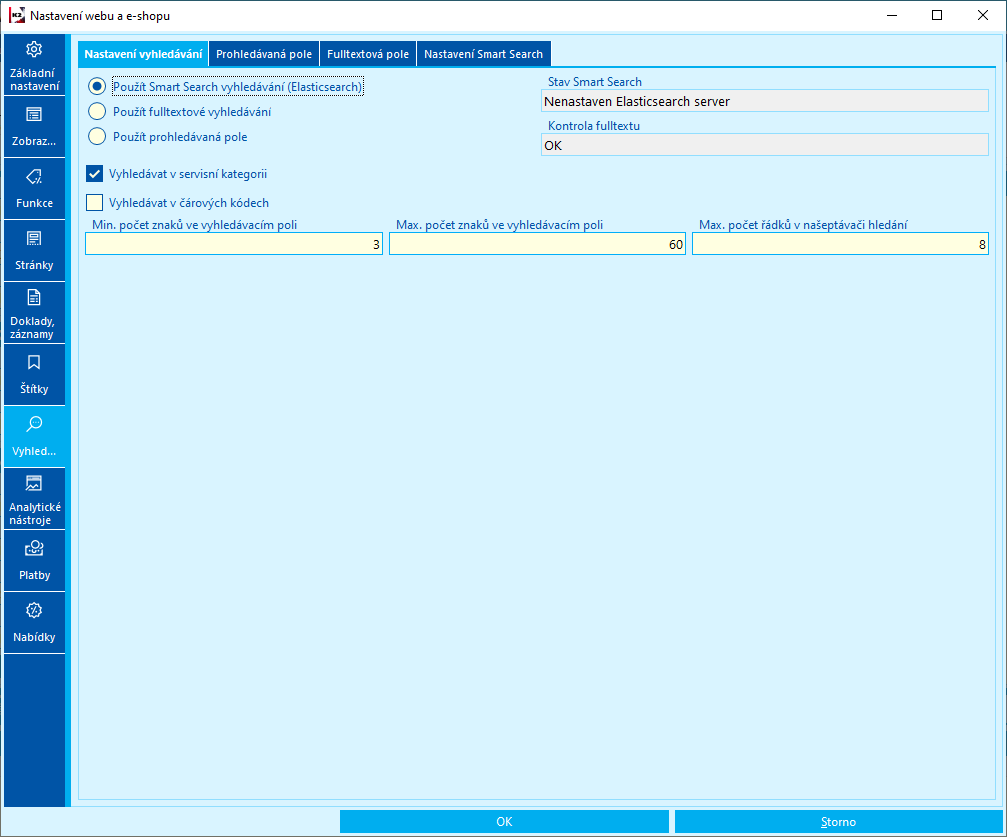Click the K2 application icon in title bar
The height and width of the screenshot is (837, 1007).
point(17,15)
